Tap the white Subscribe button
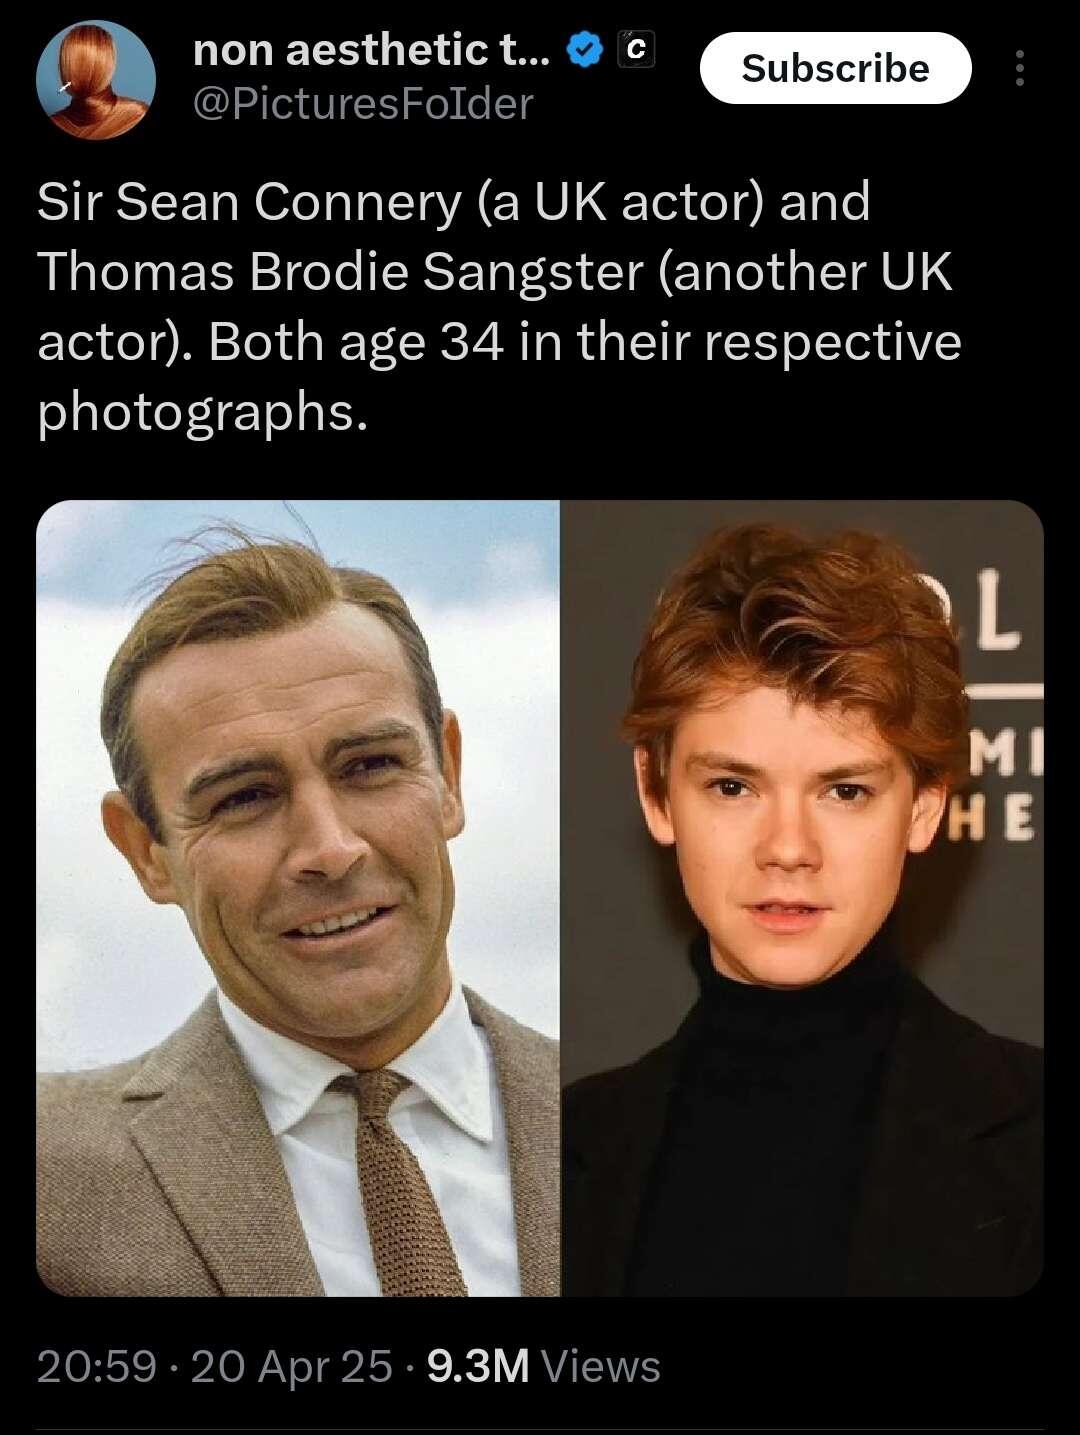Viewport: 1080px width, 1435px height. point(835,68)
